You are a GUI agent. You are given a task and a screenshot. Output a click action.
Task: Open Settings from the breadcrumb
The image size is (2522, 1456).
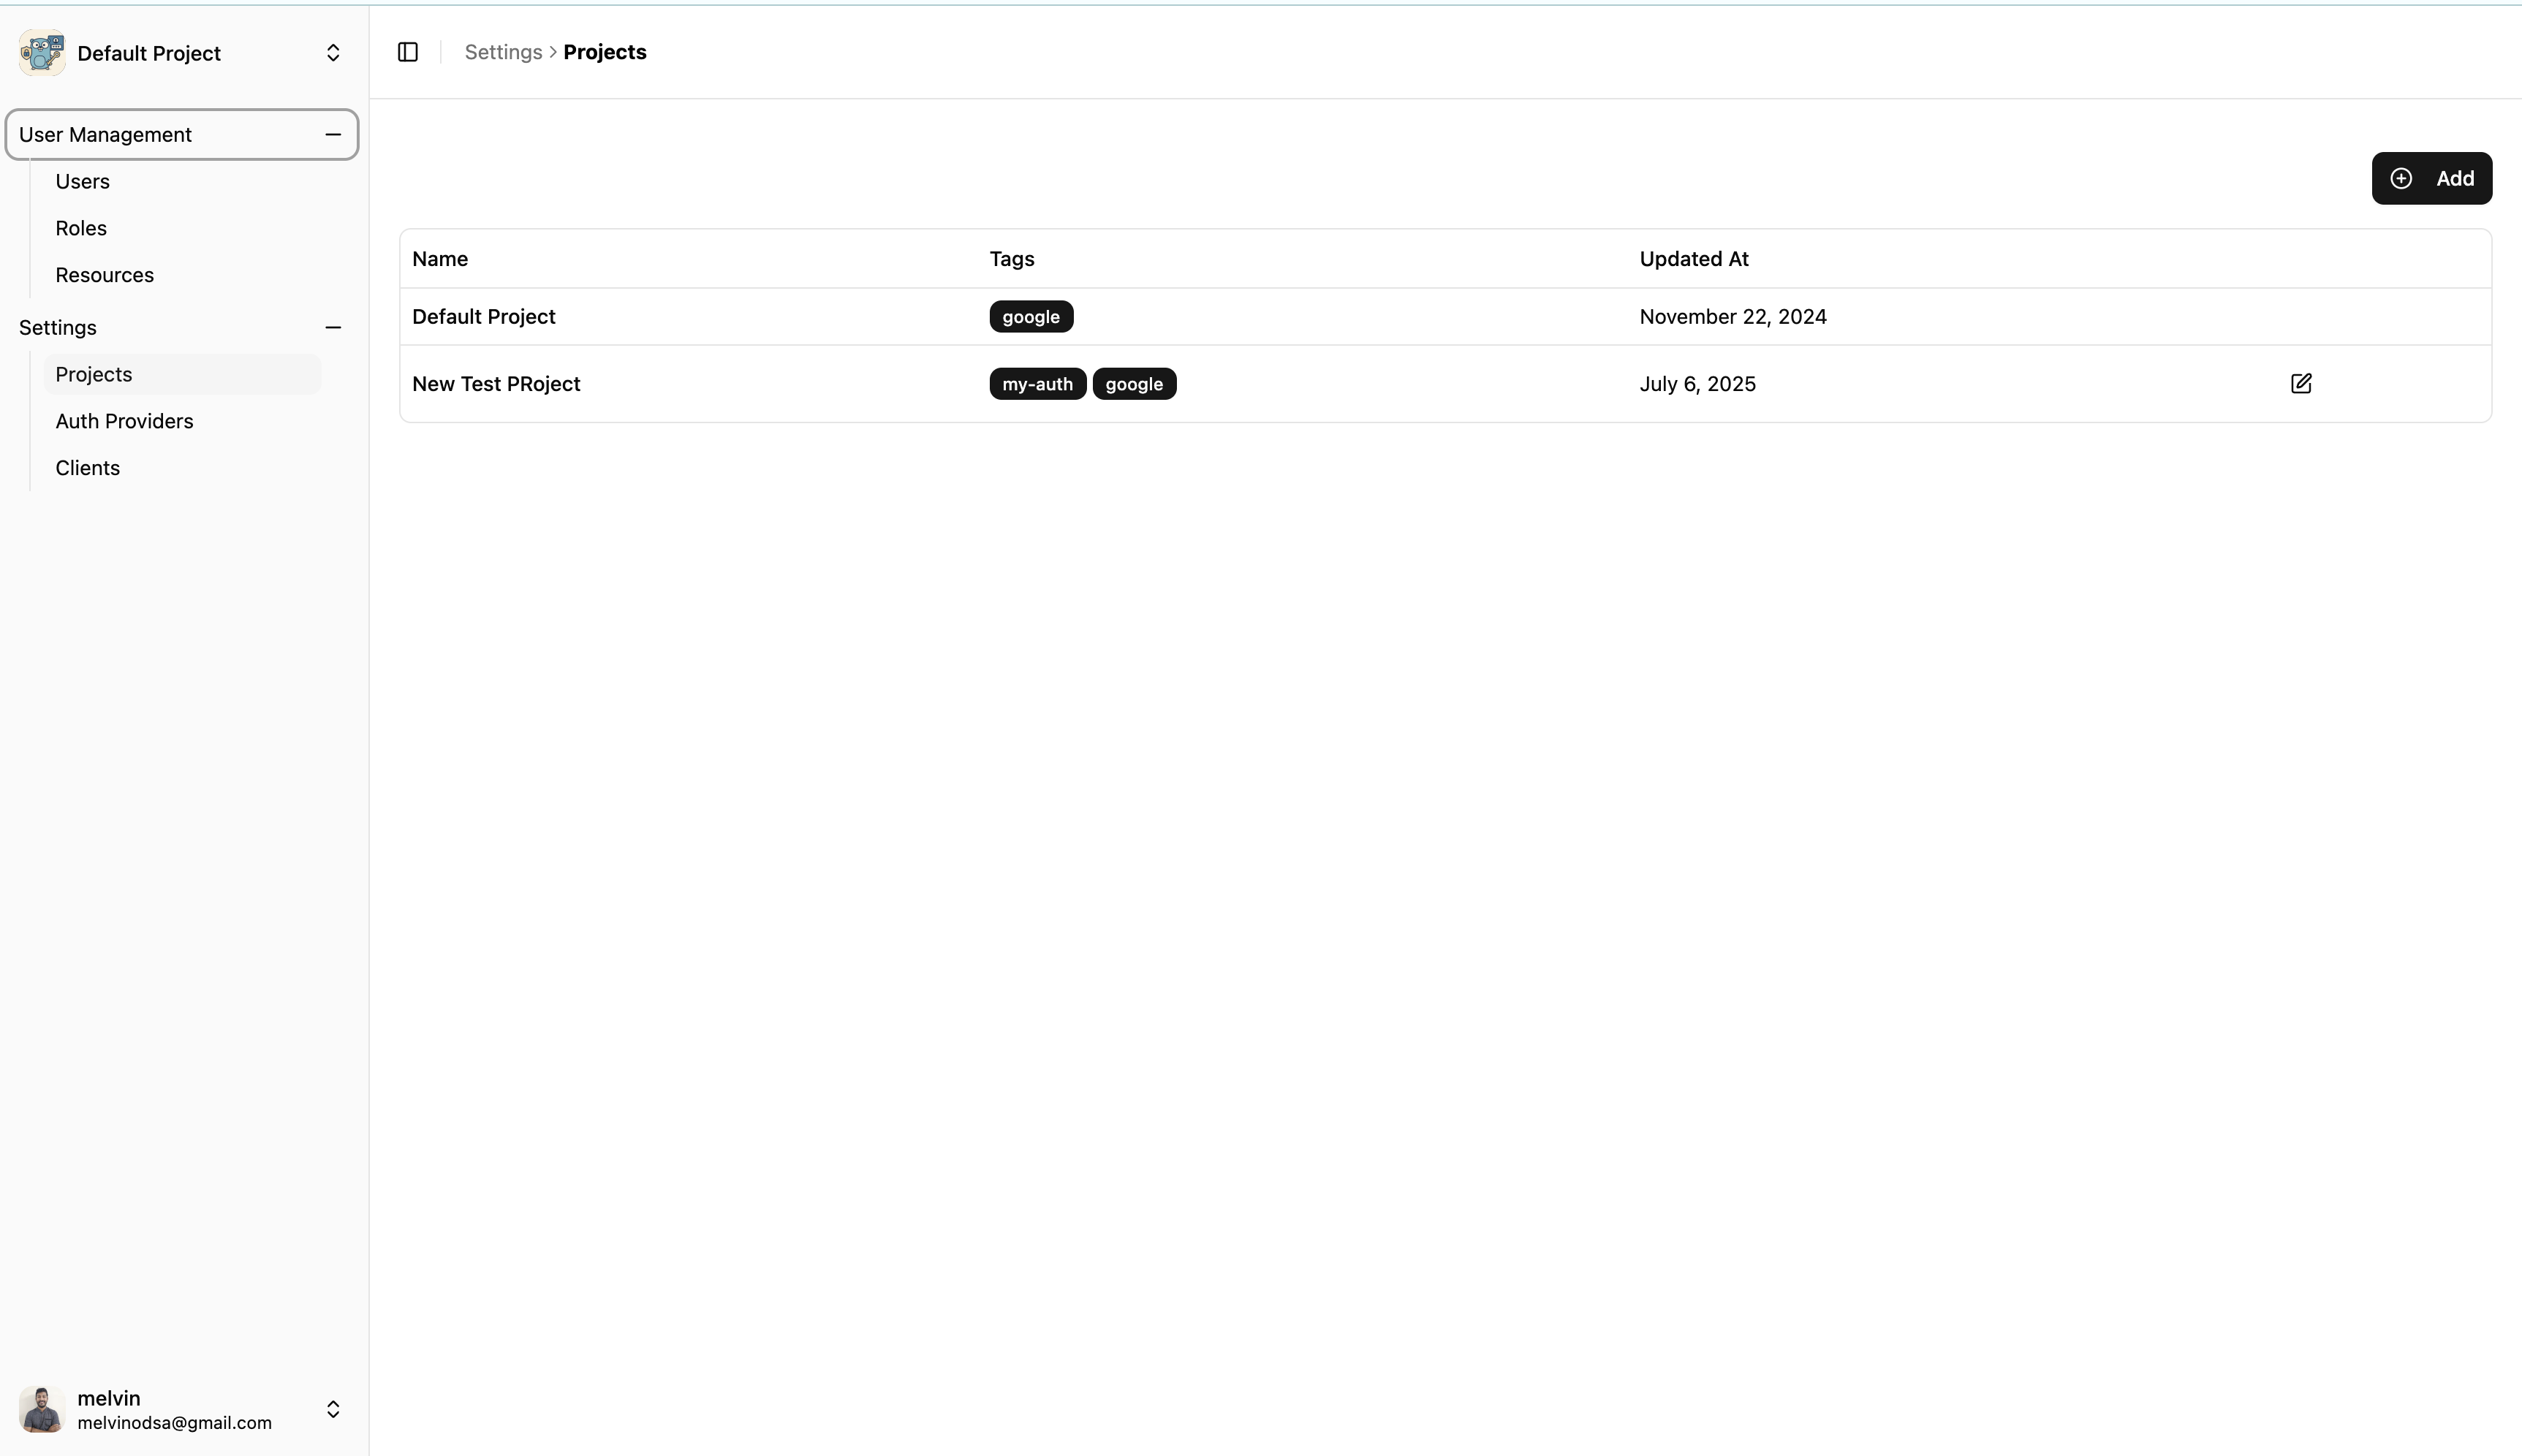click(502, 51)
